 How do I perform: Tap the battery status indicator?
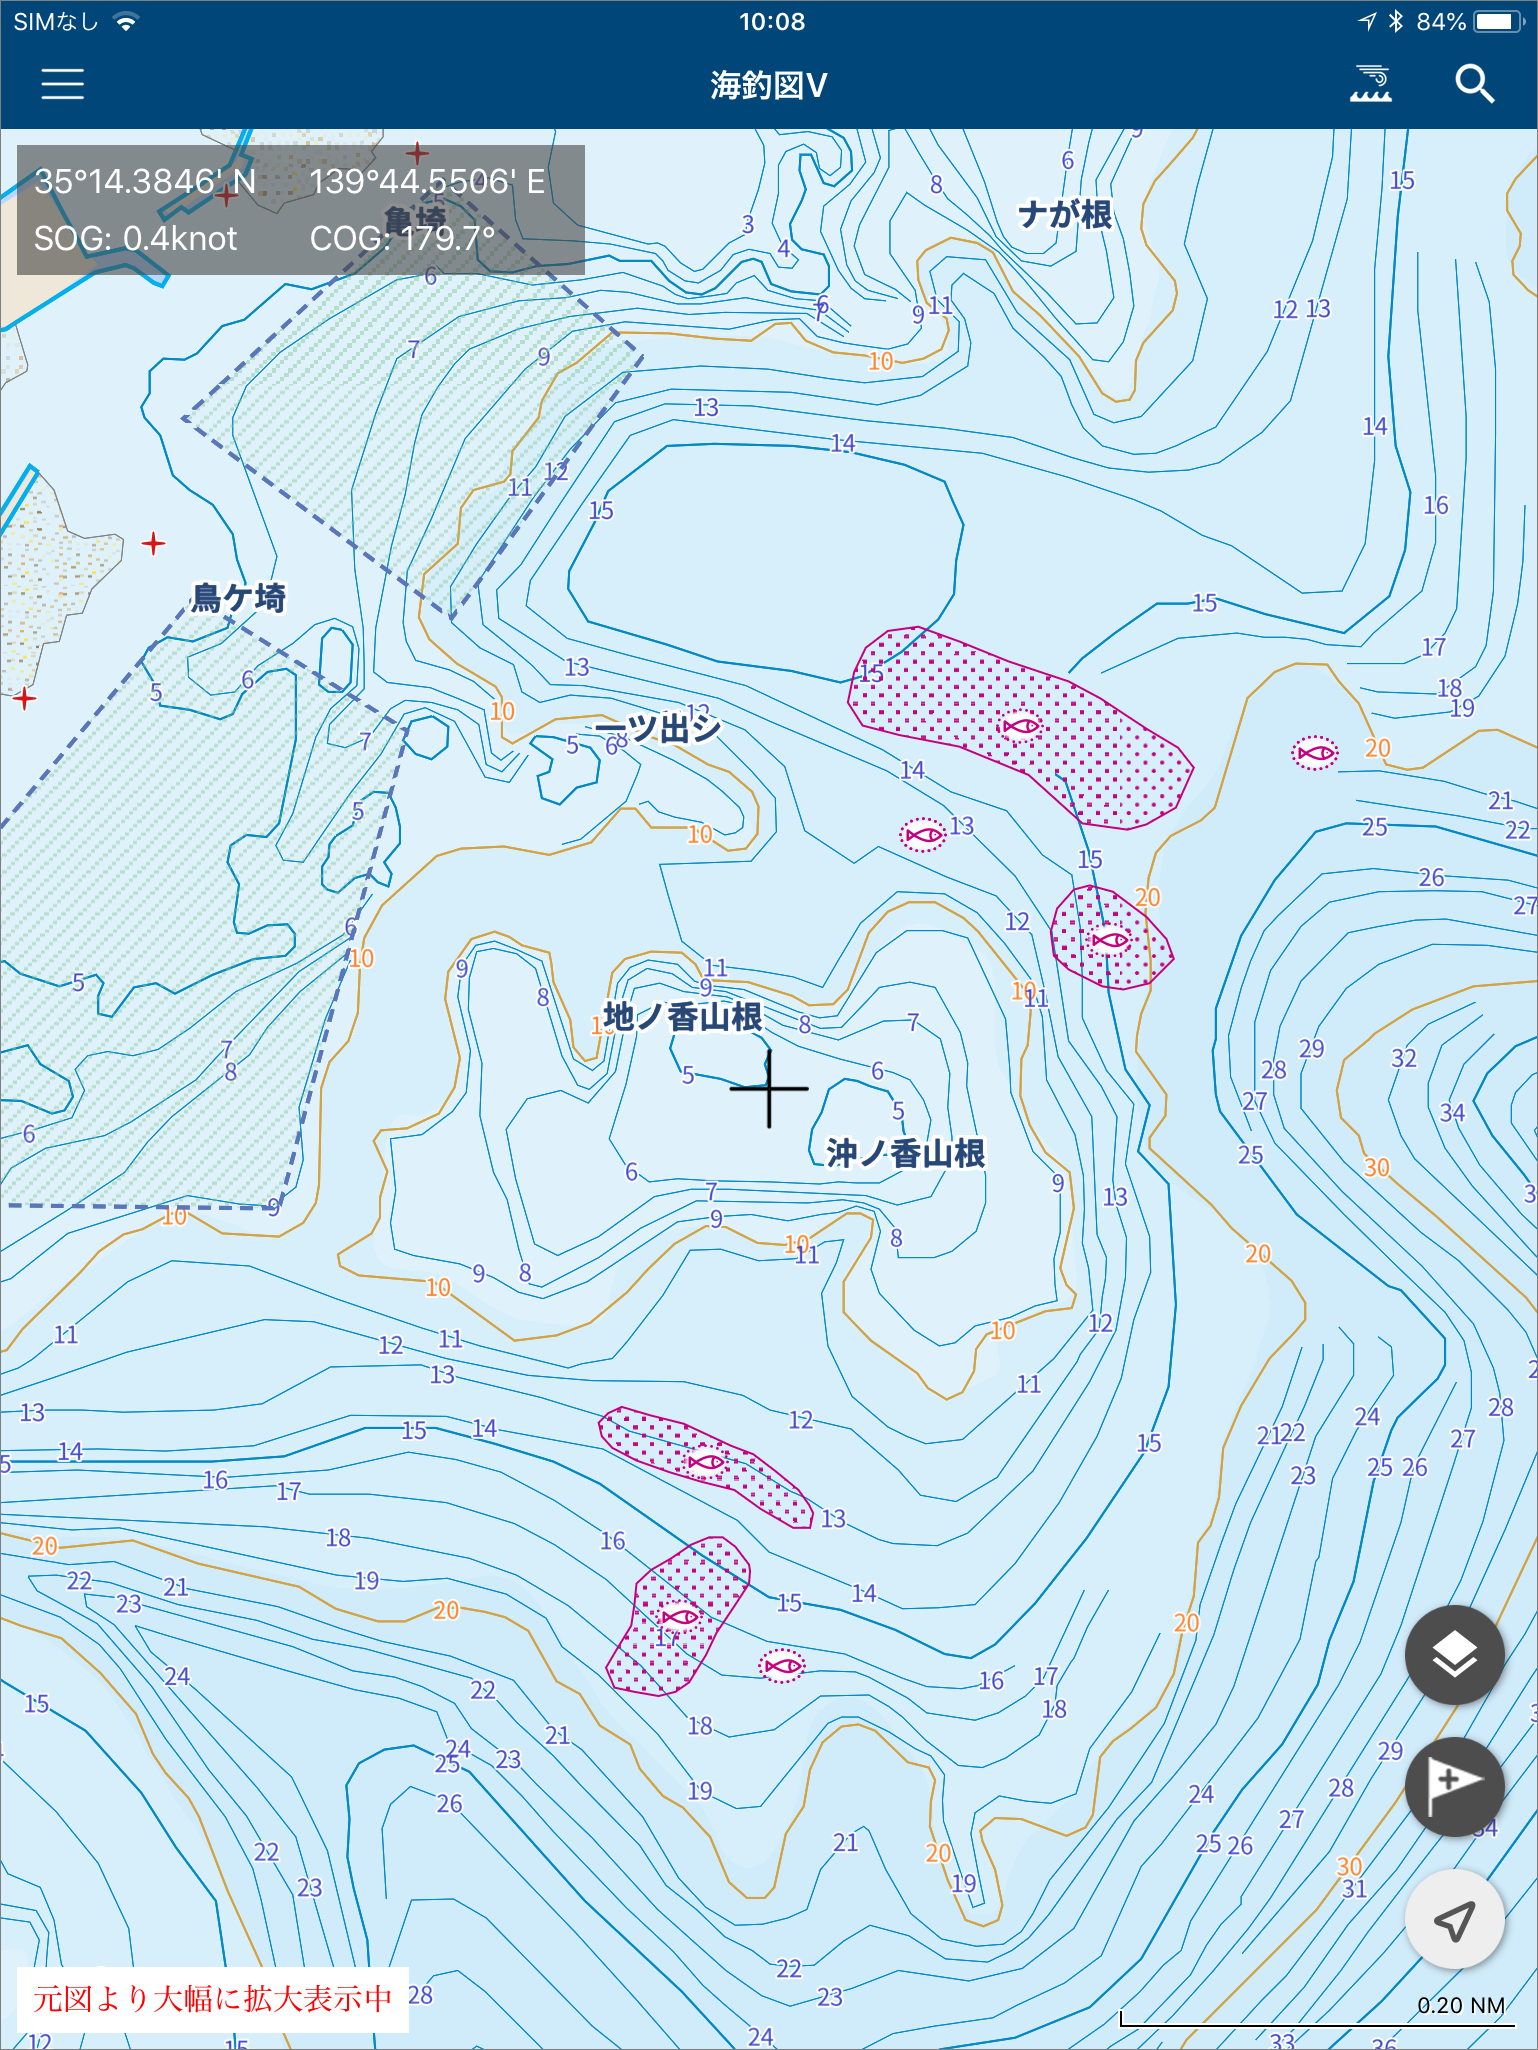[1496, 22]
